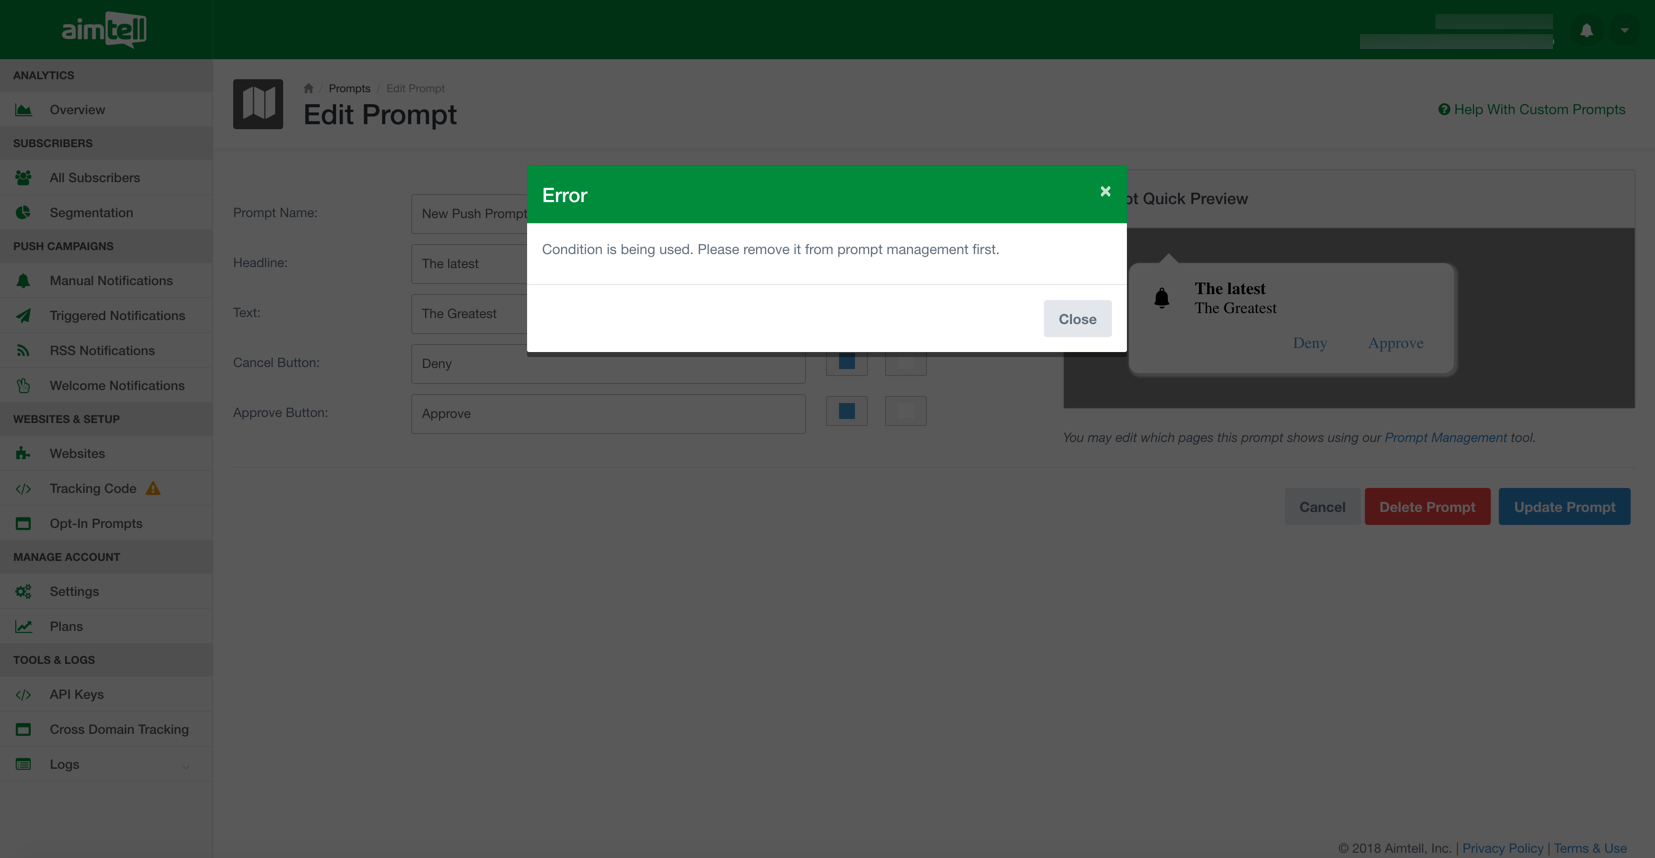Screen dimensions: 1655x858
Task: Open the account dropdown arrow in header
Action: tap(1624, 30)
